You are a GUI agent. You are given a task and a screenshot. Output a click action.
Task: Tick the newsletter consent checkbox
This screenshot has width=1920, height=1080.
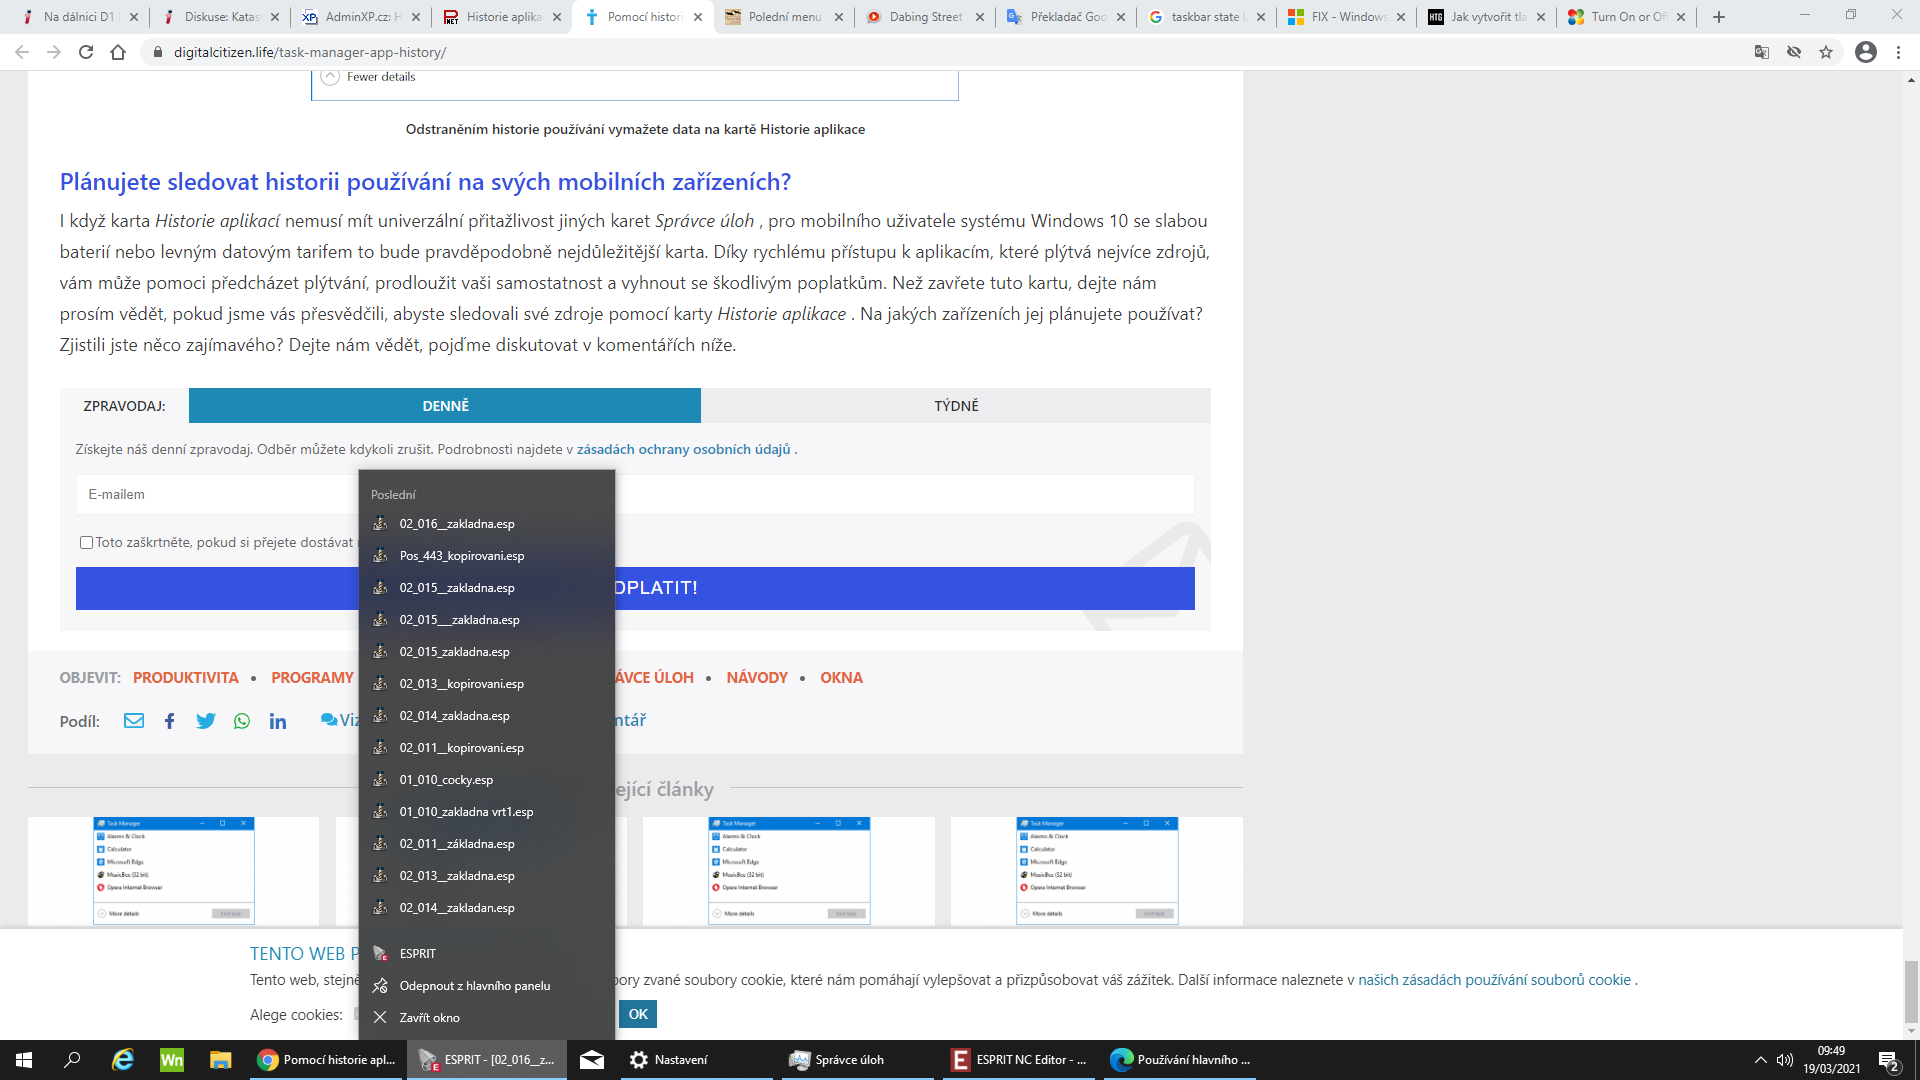[x=86, y=543]
